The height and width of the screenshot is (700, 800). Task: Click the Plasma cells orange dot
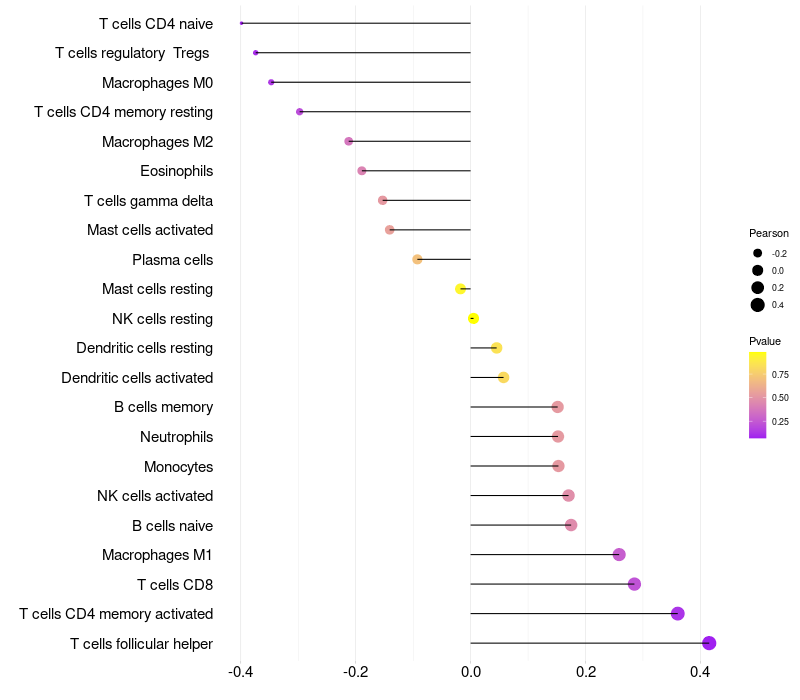click(417, 259)
